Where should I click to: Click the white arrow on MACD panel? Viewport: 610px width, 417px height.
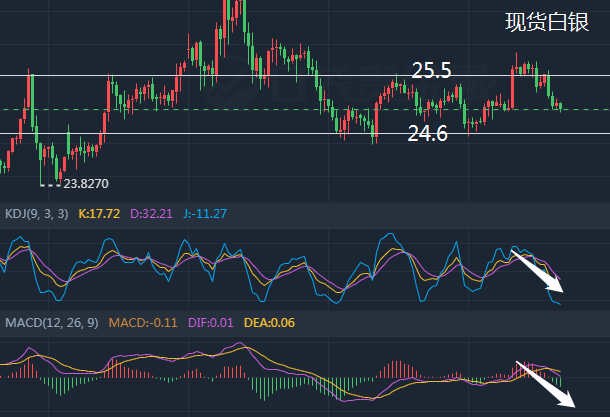(x=546, y=384)
